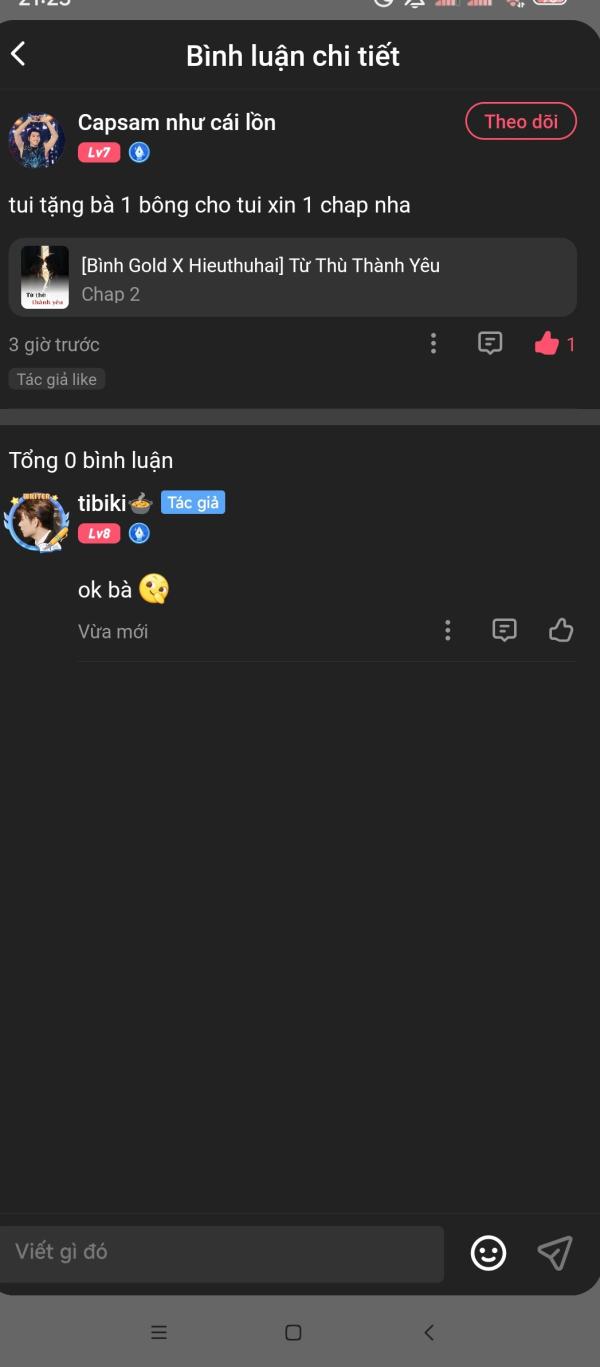
Task: Toggle the red like on the original comment
Action: point(547,344)
